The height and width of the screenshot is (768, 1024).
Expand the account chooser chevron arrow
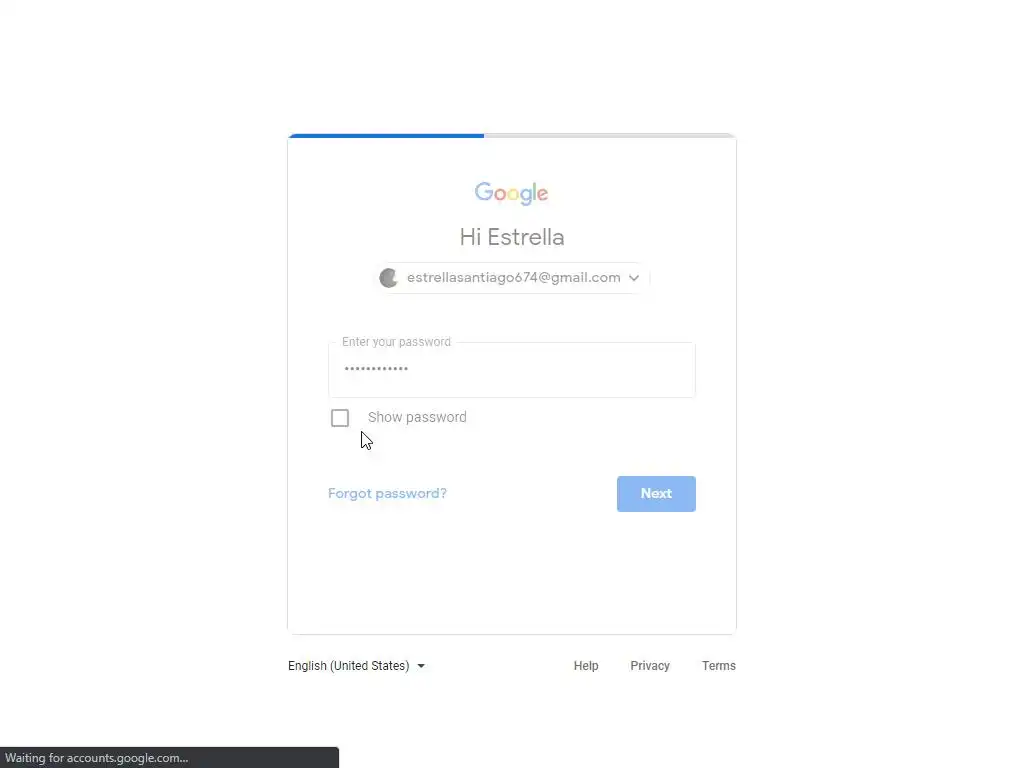(633, 278)
